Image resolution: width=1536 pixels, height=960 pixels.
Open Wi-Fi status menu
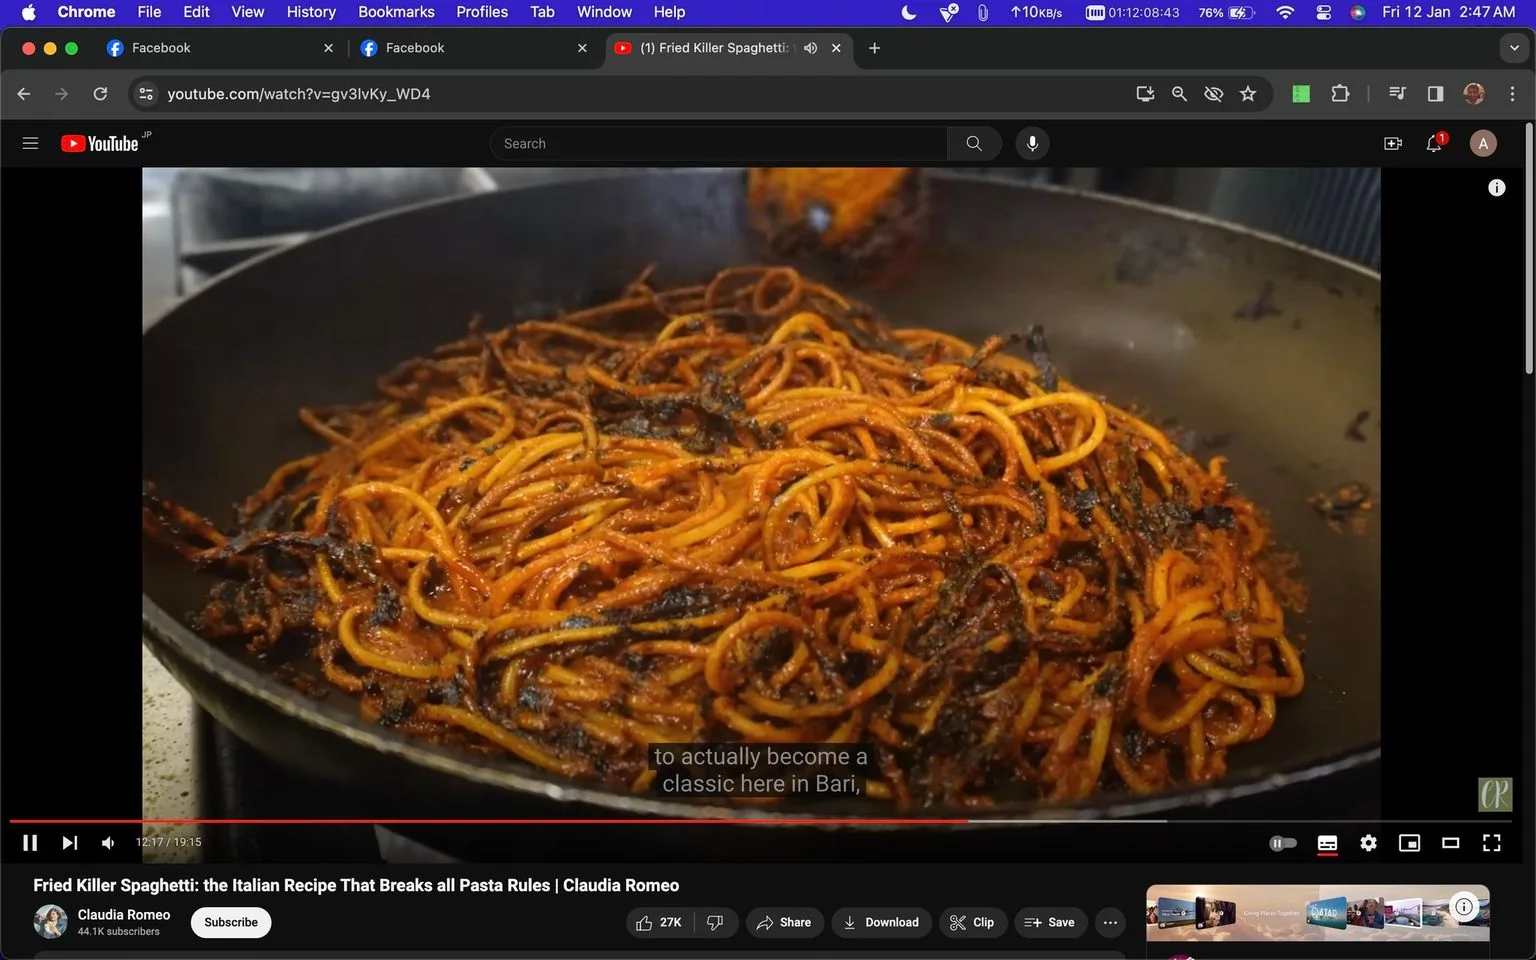click(x=1285, y=12)
